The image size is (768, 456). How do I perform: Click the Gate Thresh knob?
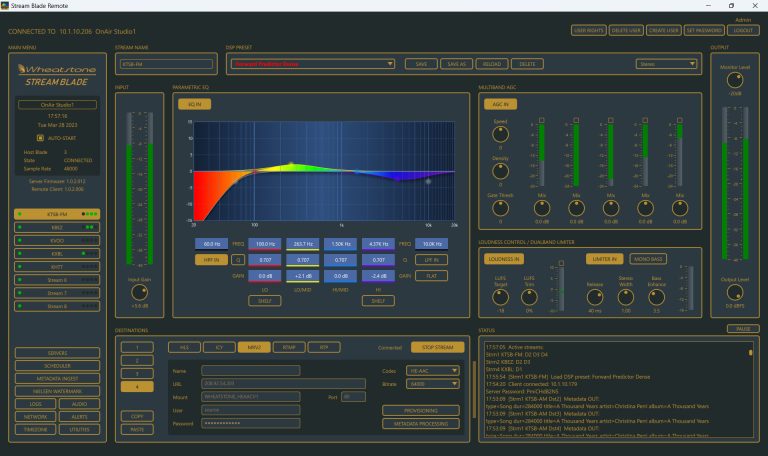[x=500, y=208]
